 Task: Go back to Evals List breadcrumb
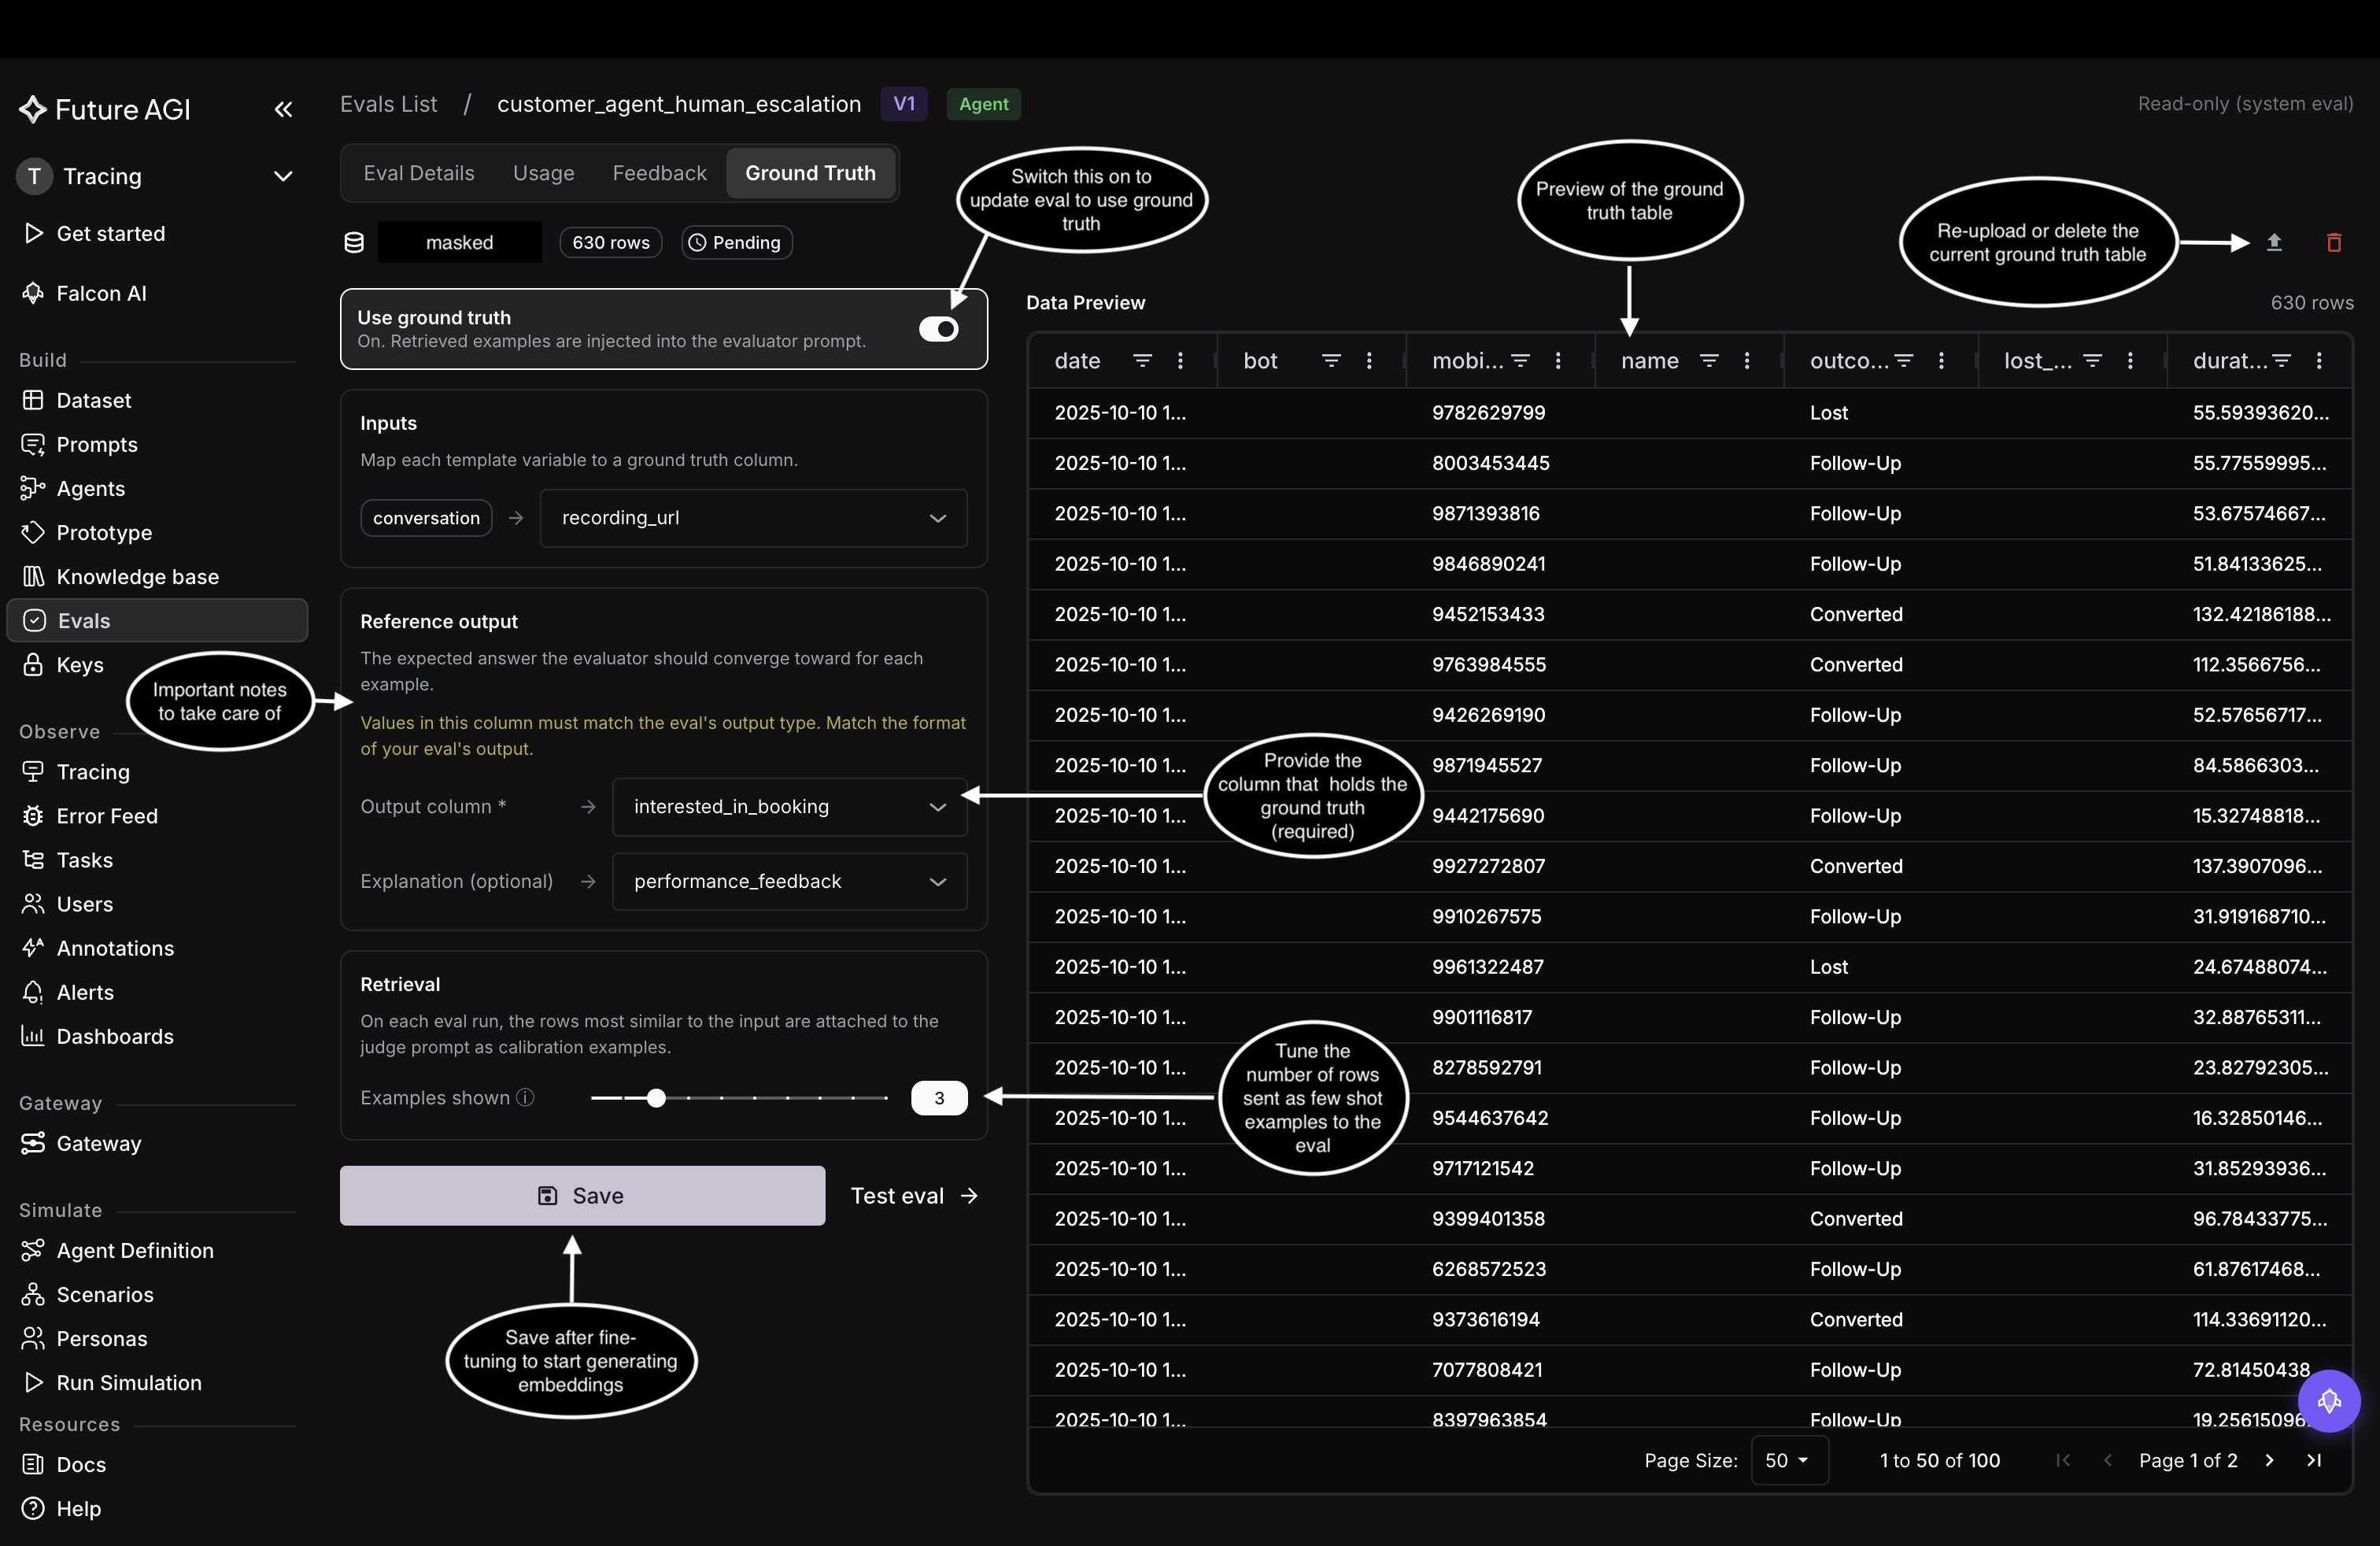[388, 103]
